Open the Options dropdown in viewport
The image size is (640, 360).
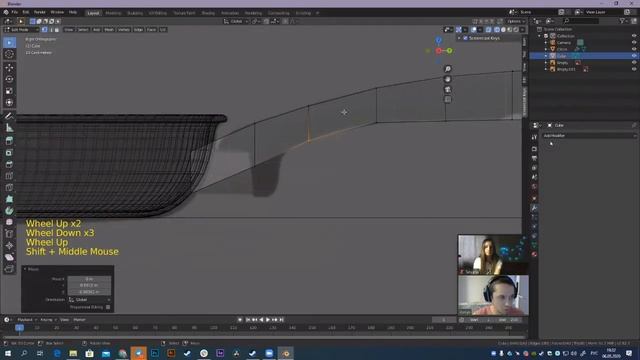516,21
